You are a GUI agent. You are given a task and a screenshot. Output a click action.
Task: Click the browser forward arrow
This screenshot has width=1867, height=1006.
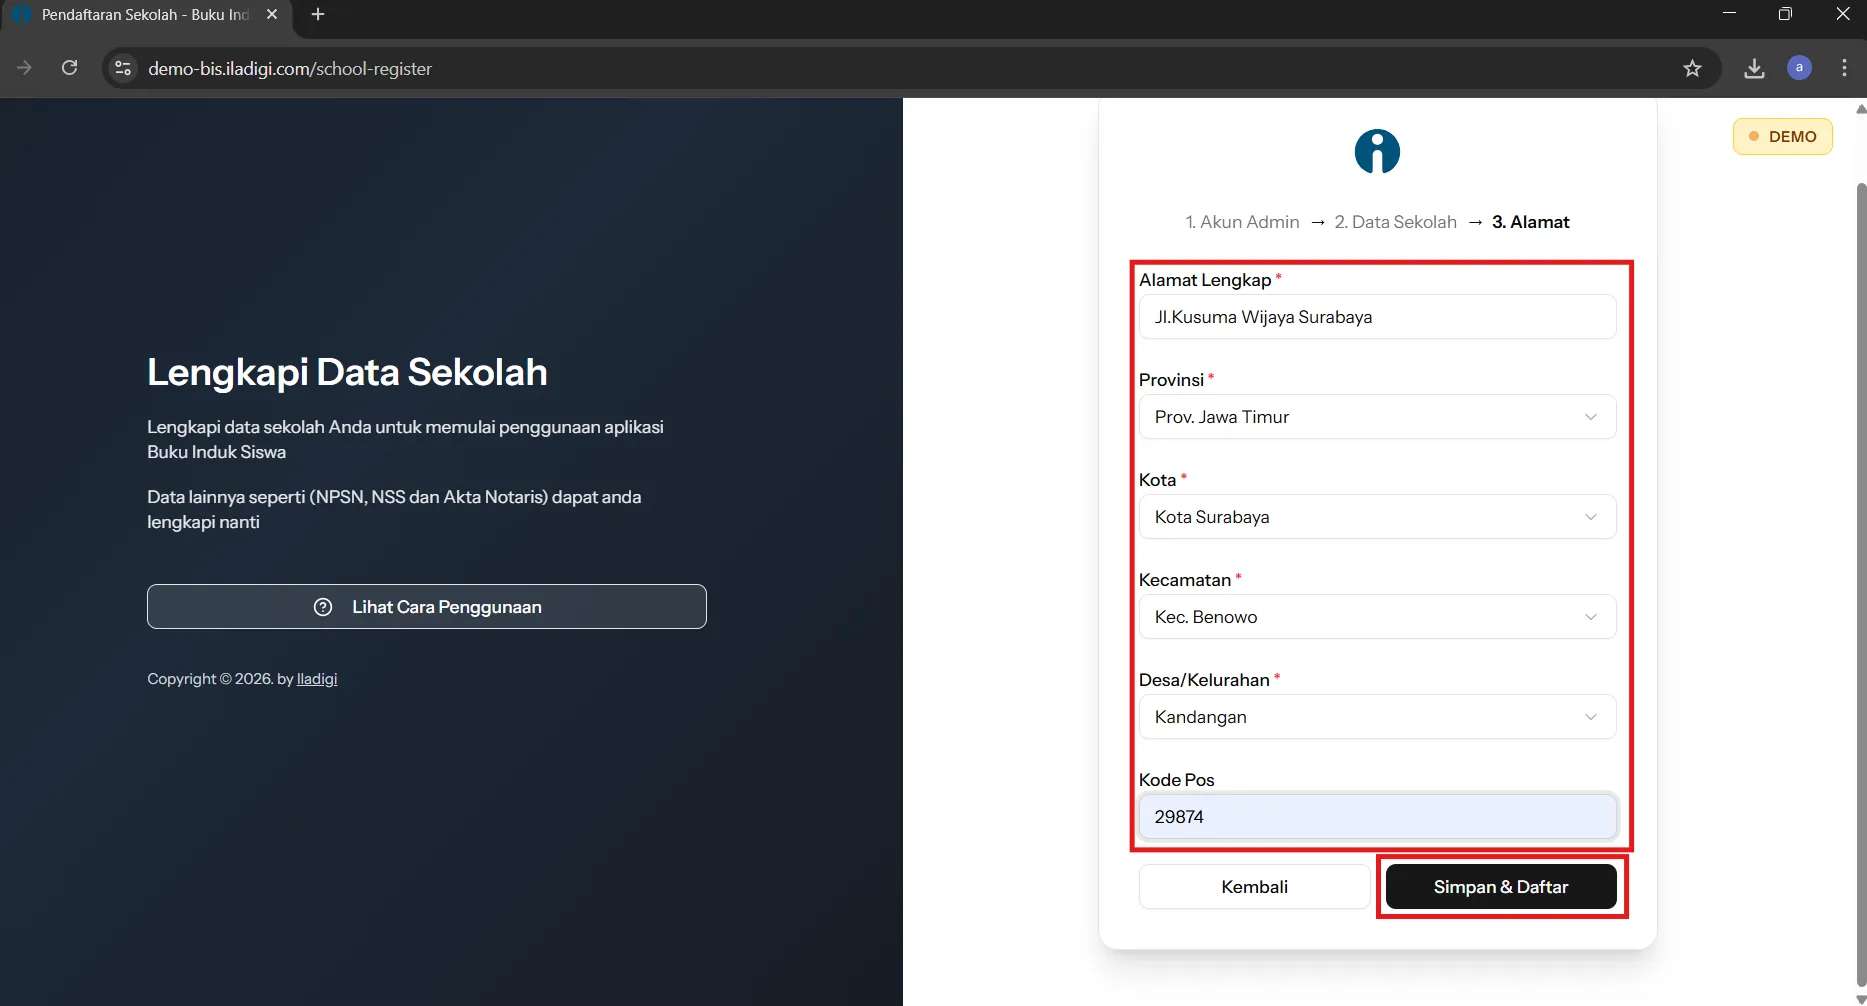25,68
